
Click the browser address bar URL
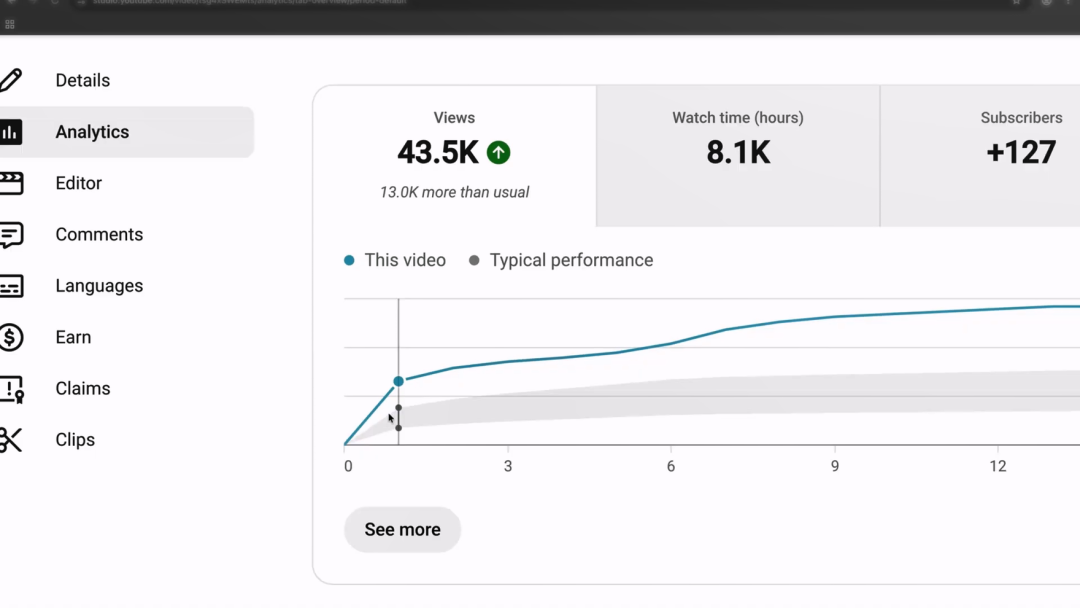[249, 3]
